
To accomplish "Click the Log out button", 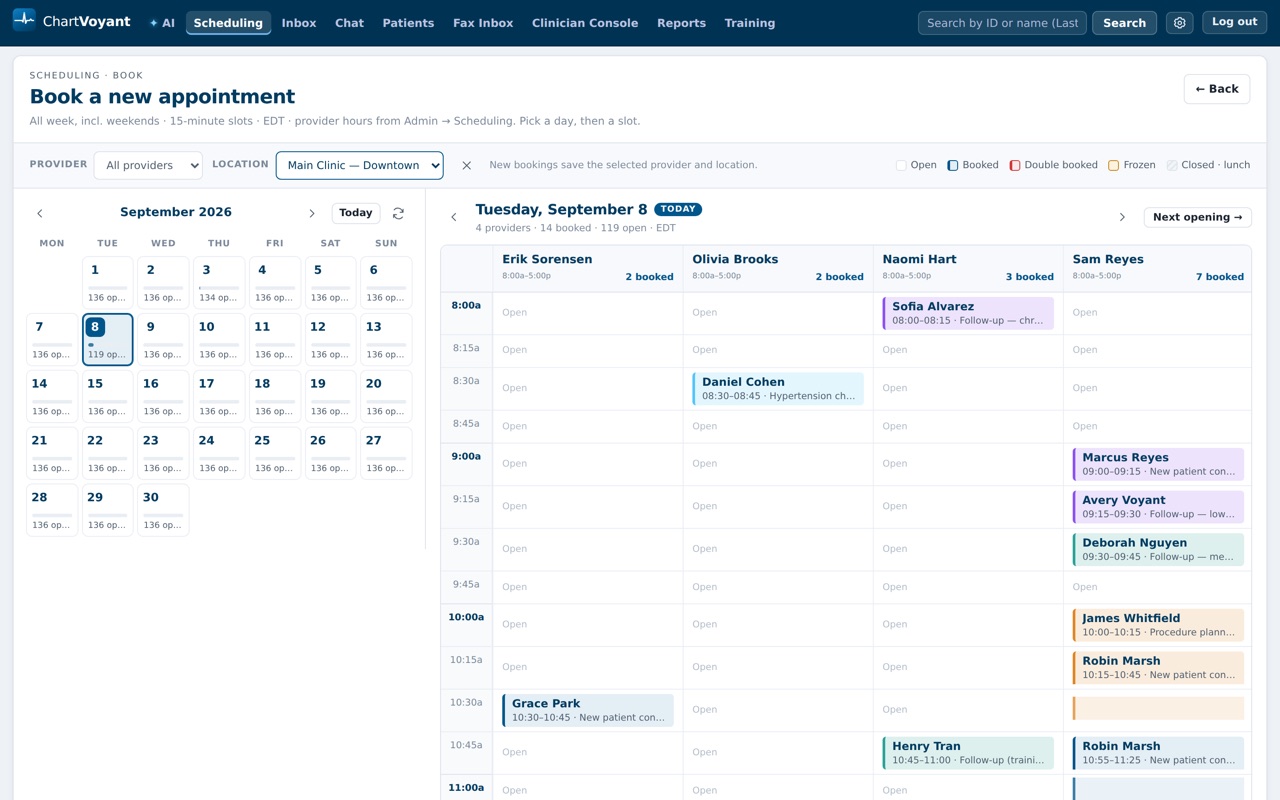I will 1234,22.
